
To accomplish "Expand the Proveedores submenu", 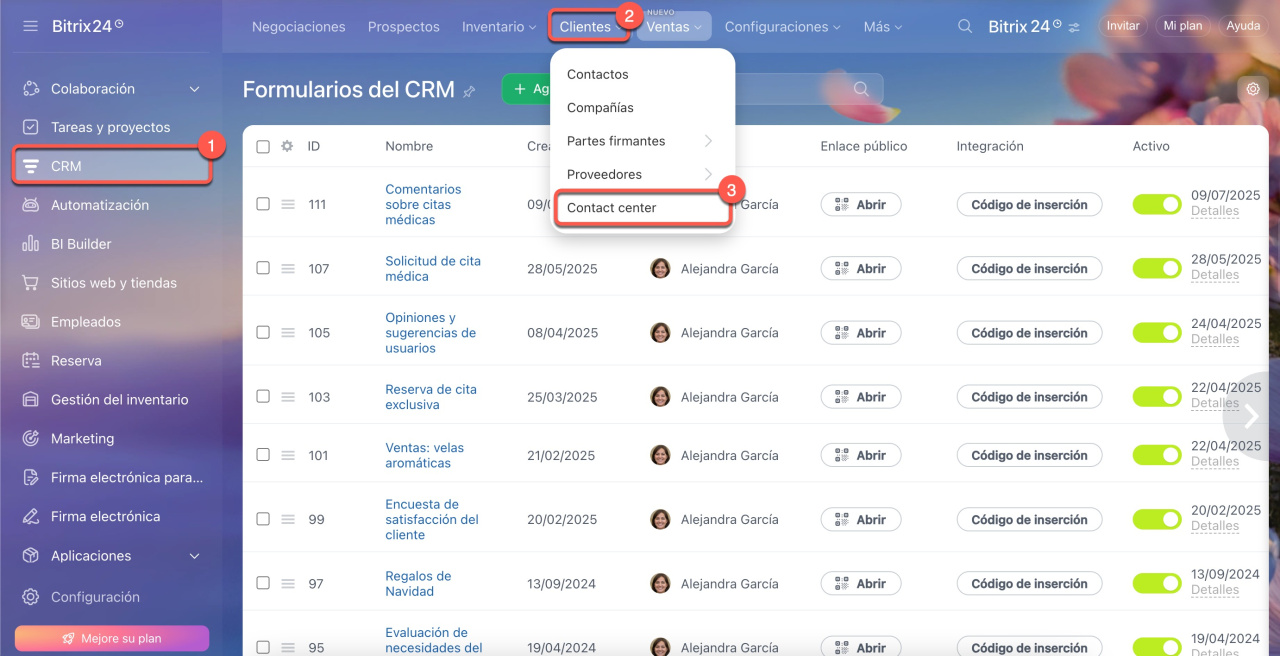I will (640, 174).
